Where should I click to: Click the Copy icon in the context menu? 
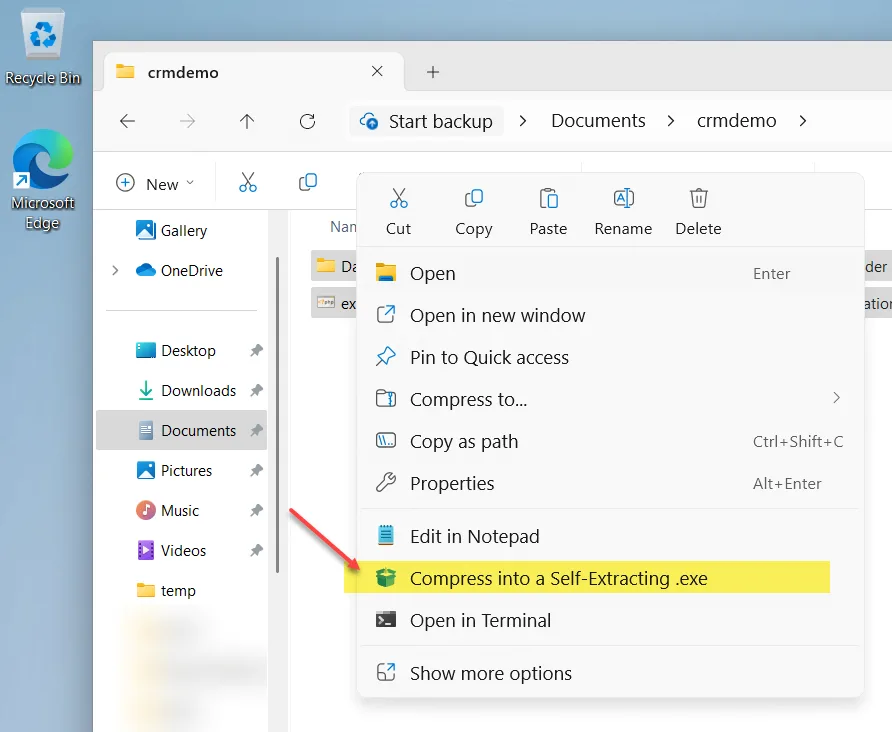click(x=473, y=199)
